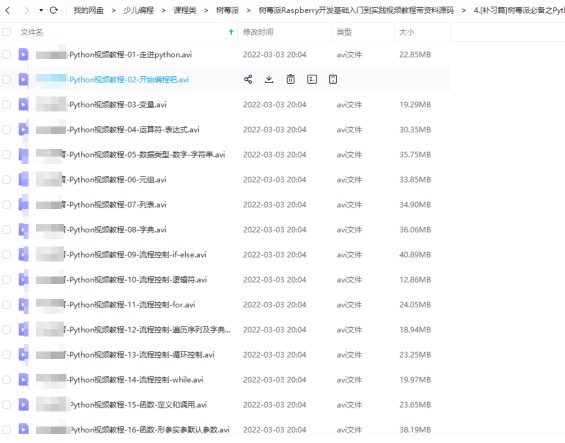The width and height of the screenshot is (565, 443).
Task: Select checkbox for 14-流程控制-while.avi
Action: pos(6,380)
